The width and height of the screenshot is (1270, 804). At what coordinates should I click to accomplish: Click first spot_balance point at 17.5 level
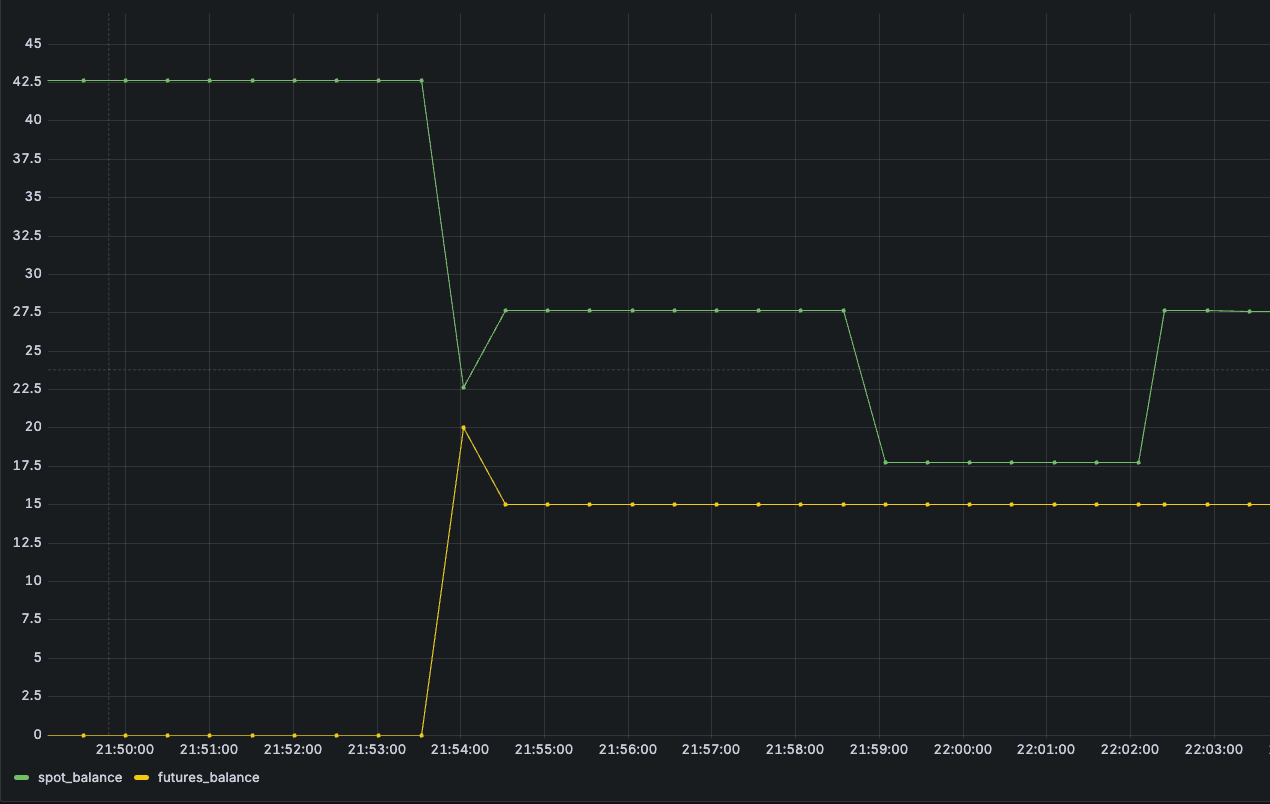click(x=885, y=462)
